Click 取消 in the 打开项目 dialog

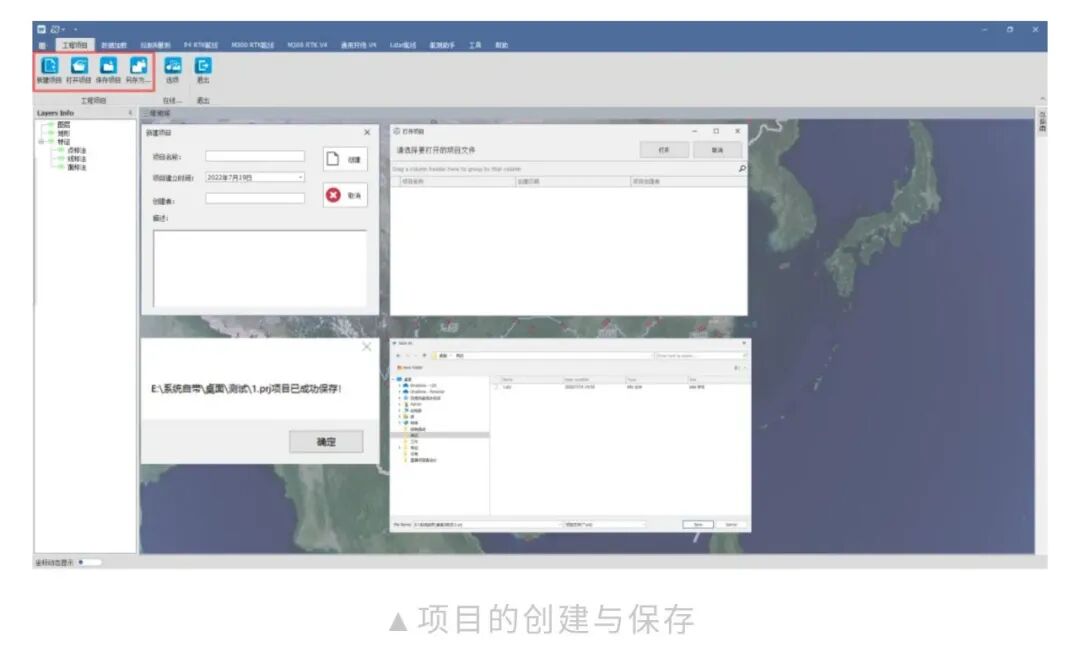717,150
